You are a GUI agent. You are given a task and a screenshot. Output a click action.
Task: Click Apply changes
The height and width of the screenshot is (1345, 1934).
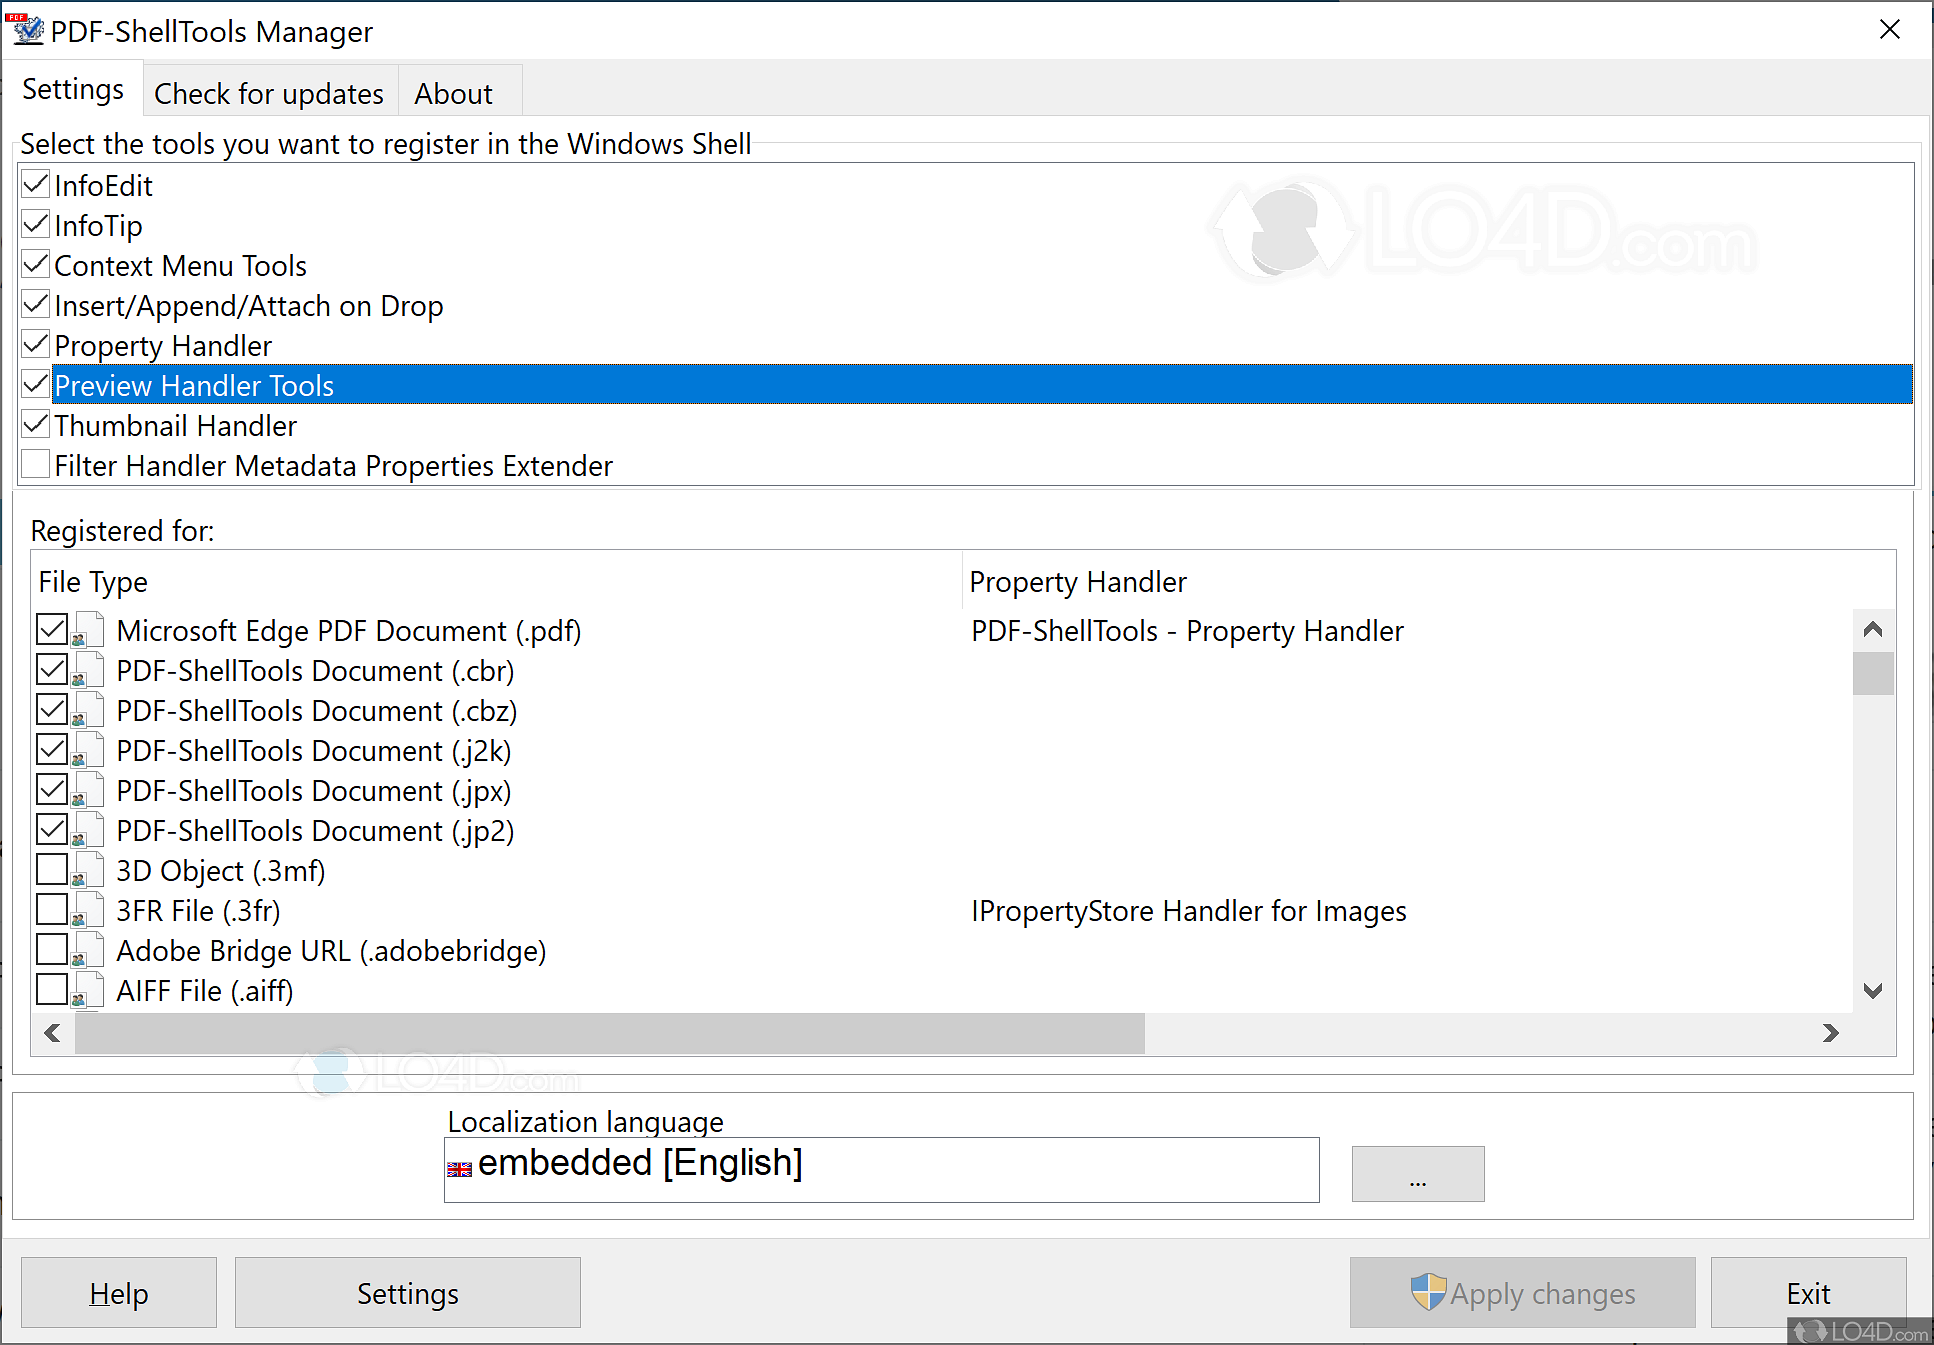[1521, 1292]
